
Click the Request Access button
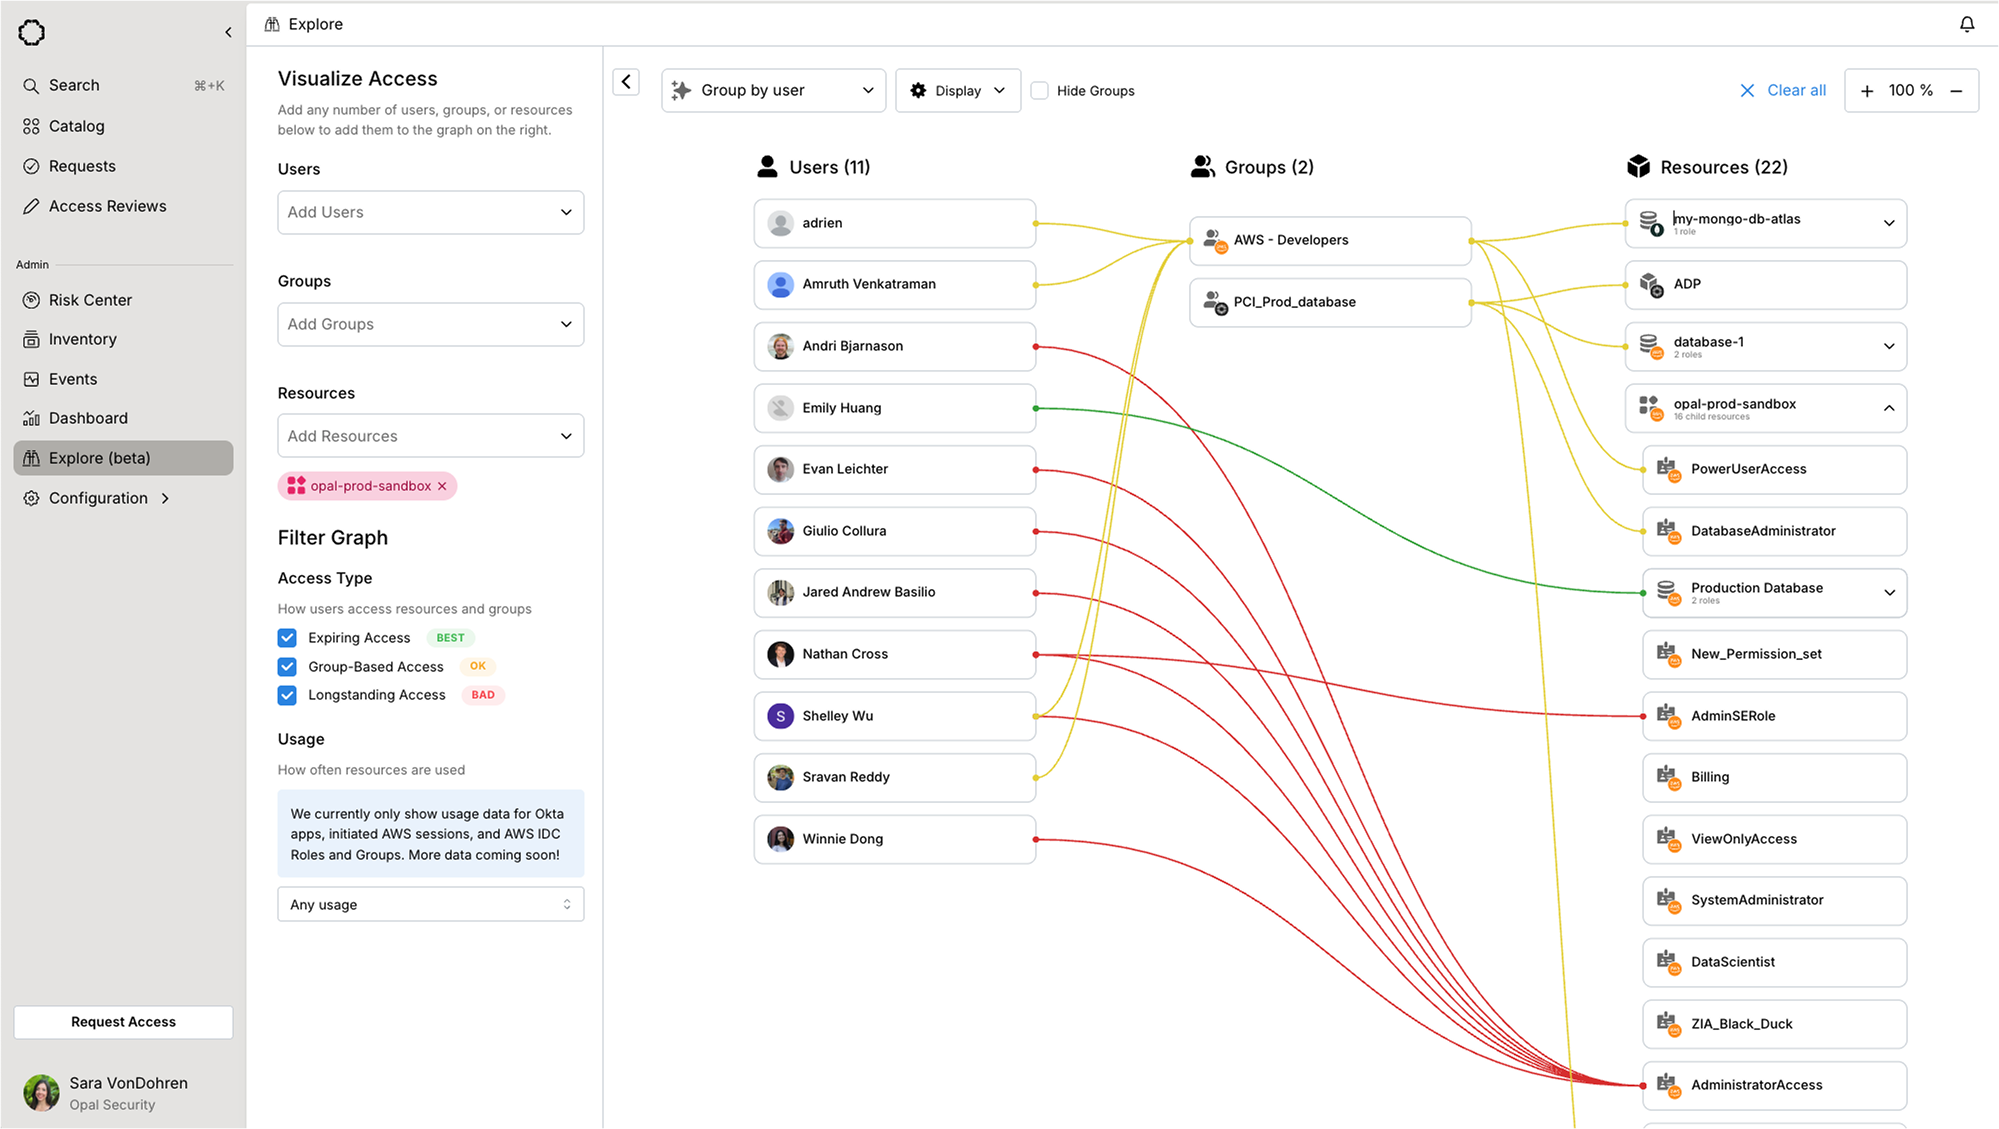point(123,1022)
